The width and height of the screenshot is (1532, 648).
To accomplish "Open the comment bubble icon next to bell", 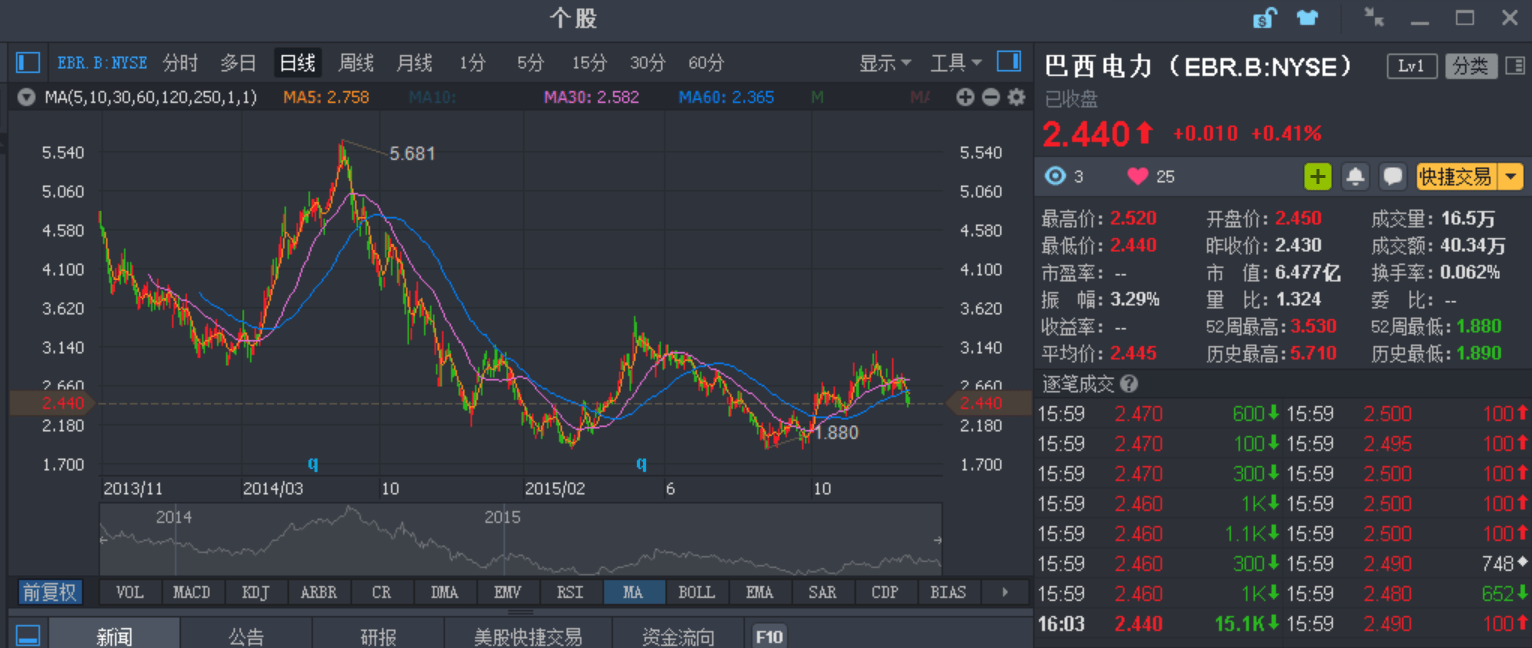I will click(x=1392, y=176).
